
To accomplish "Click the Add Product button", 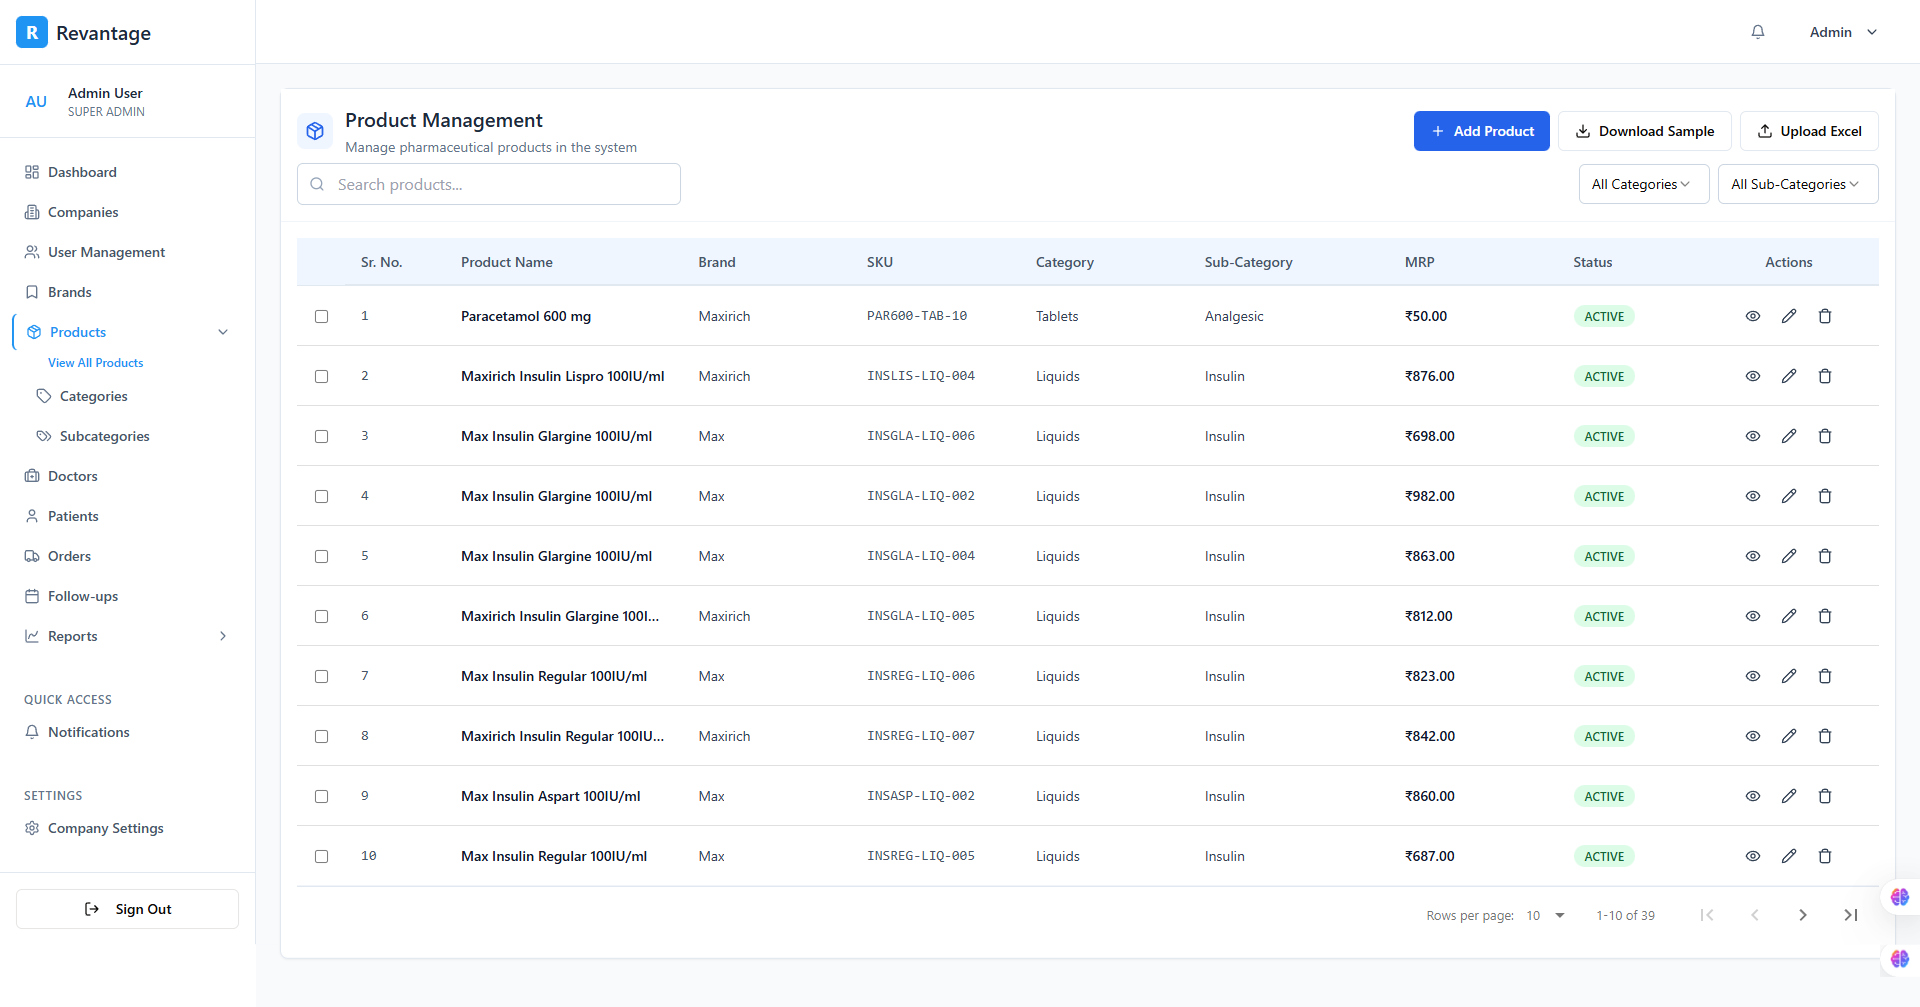I will [x=1481, y=131].
